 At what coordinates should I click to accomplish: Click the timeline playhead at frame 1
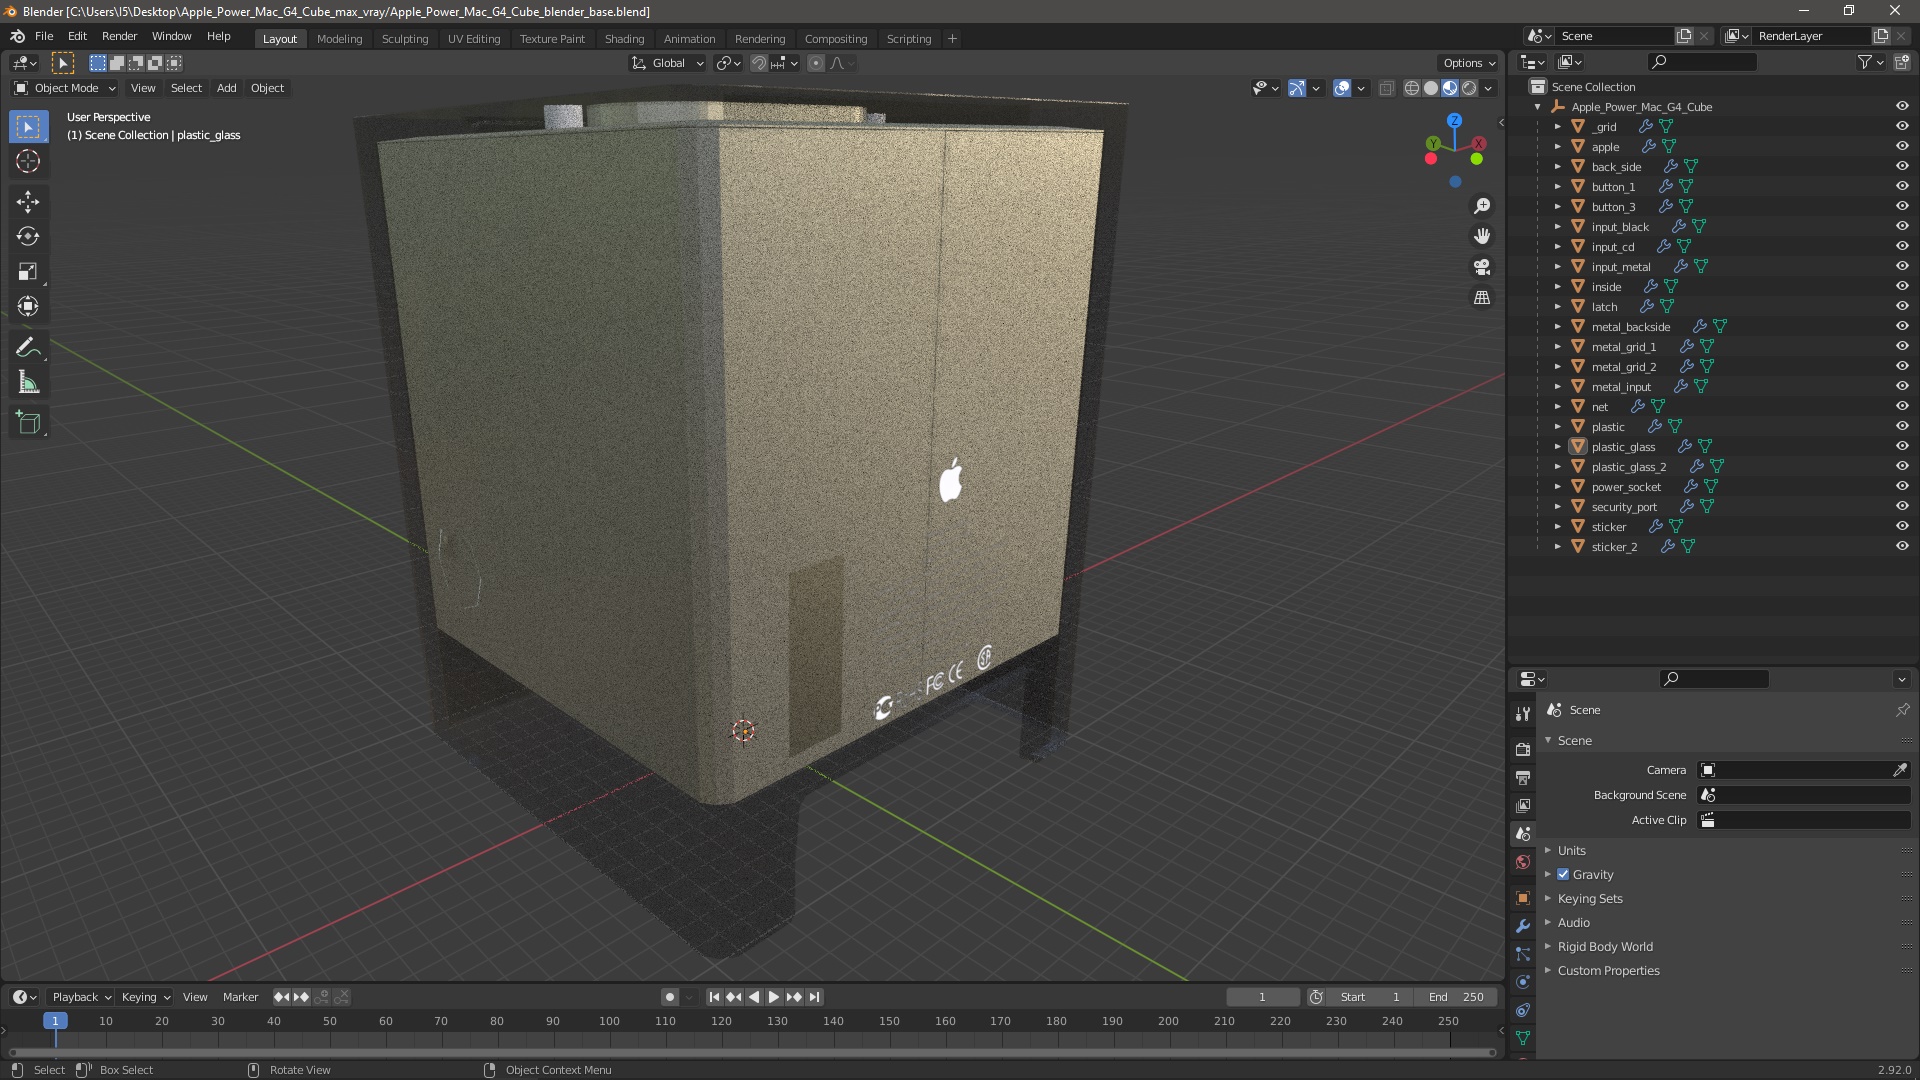[x=55, y=1021]
